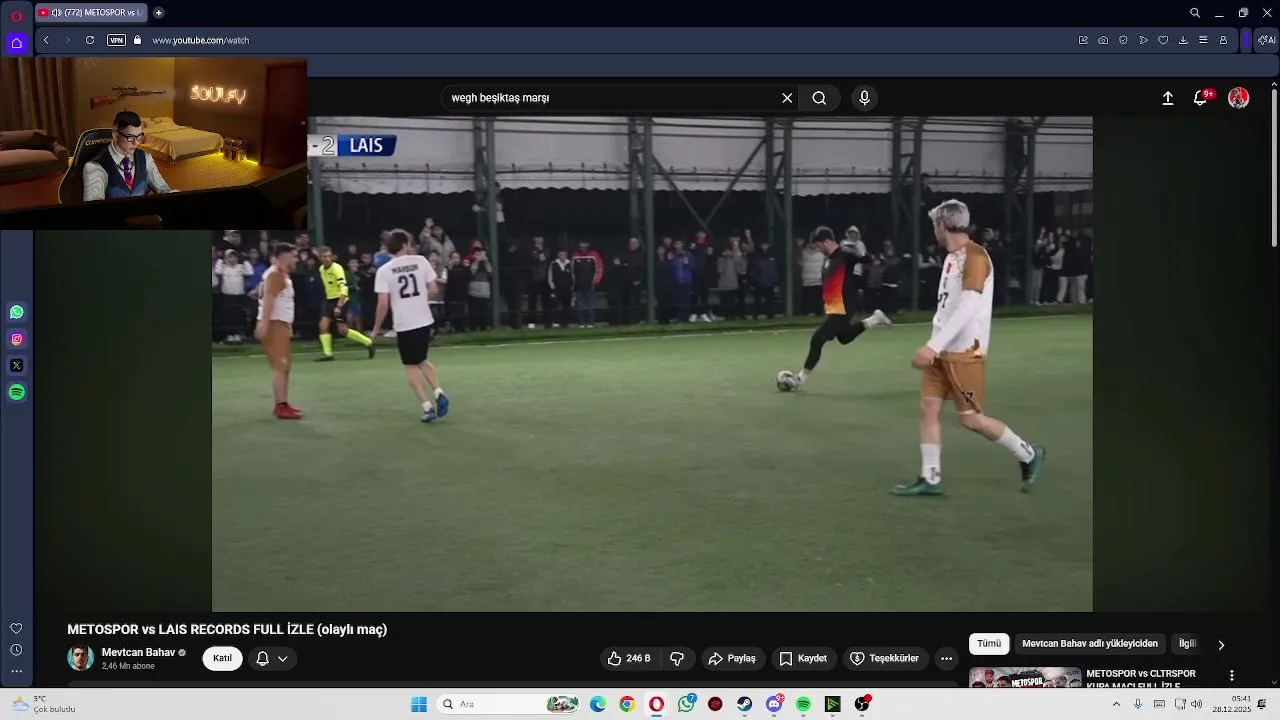1280x720 pixels.
Task: Open YouTube create/upload button
Action: pos(1167,98)
